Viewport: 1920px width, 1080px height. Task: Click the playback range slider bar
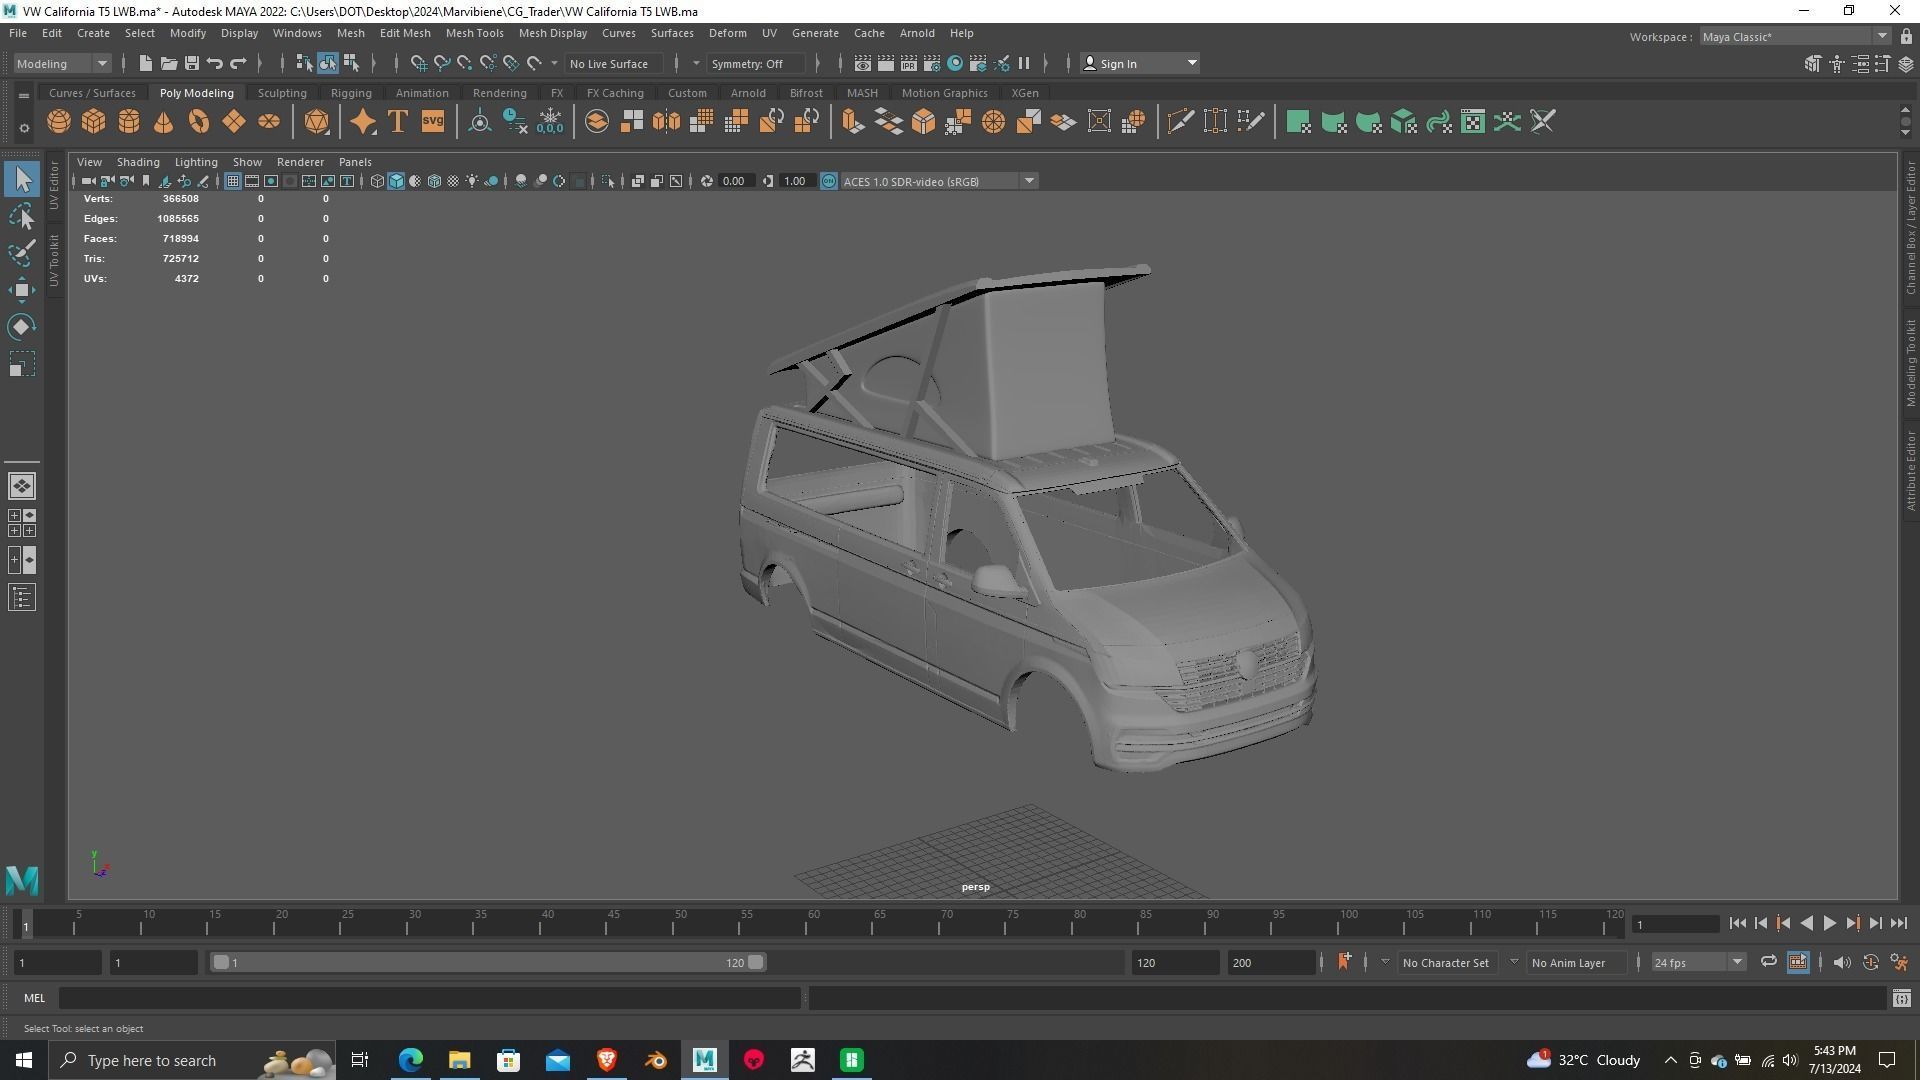coord(488,962)
